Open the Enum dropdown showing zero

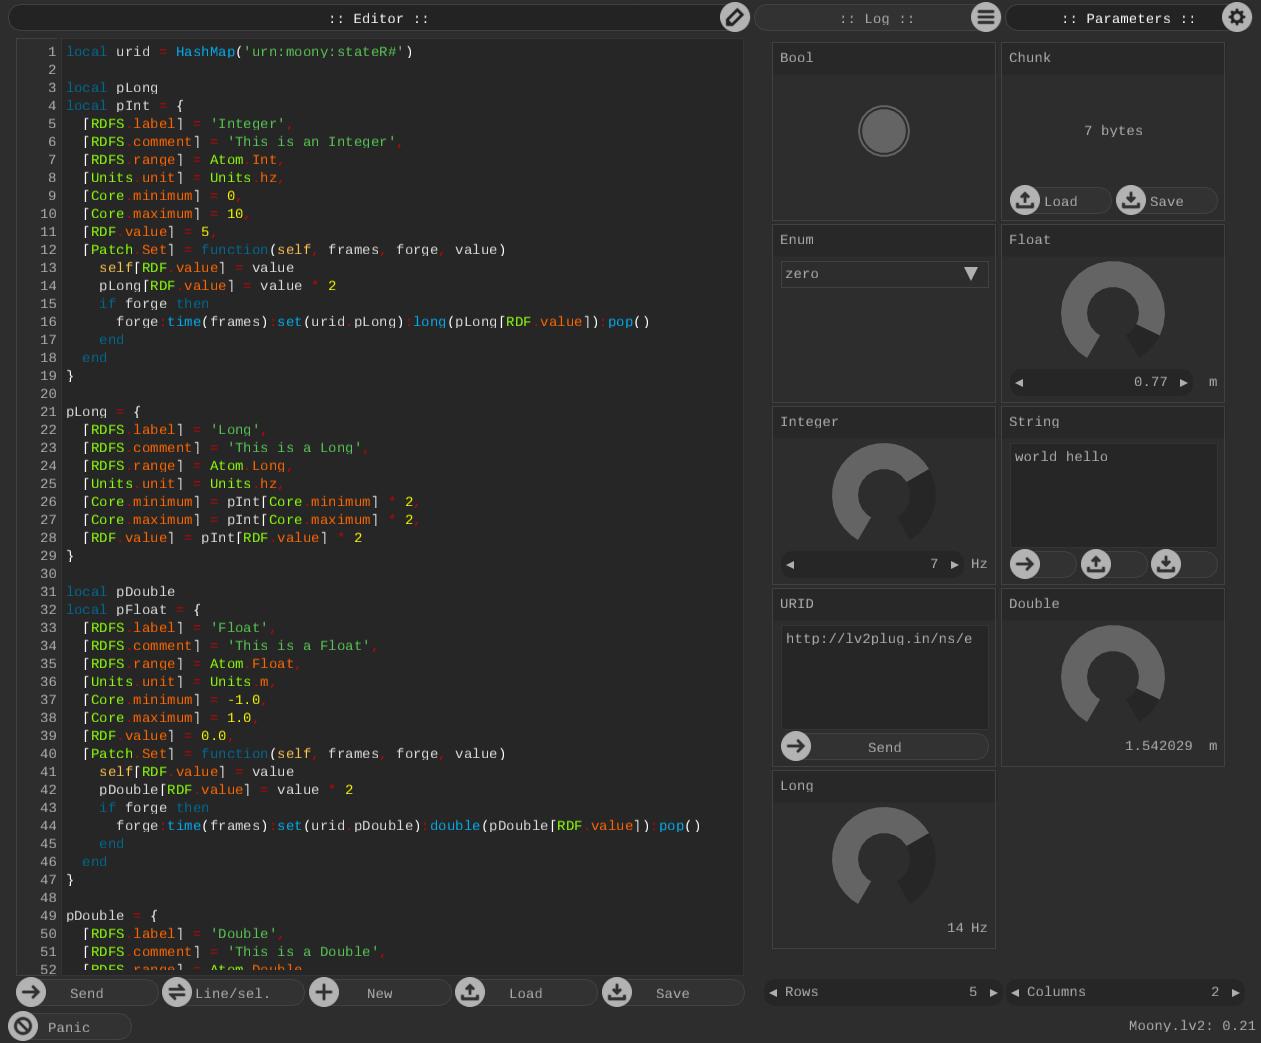[884, 274]
